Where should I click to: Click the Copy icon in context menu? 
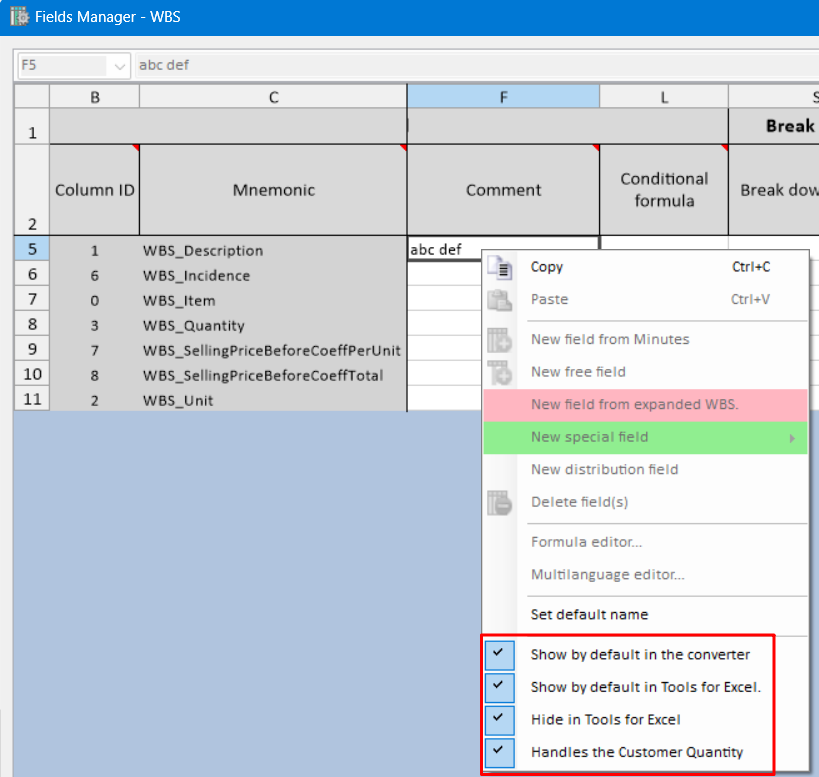coord(499,267)
